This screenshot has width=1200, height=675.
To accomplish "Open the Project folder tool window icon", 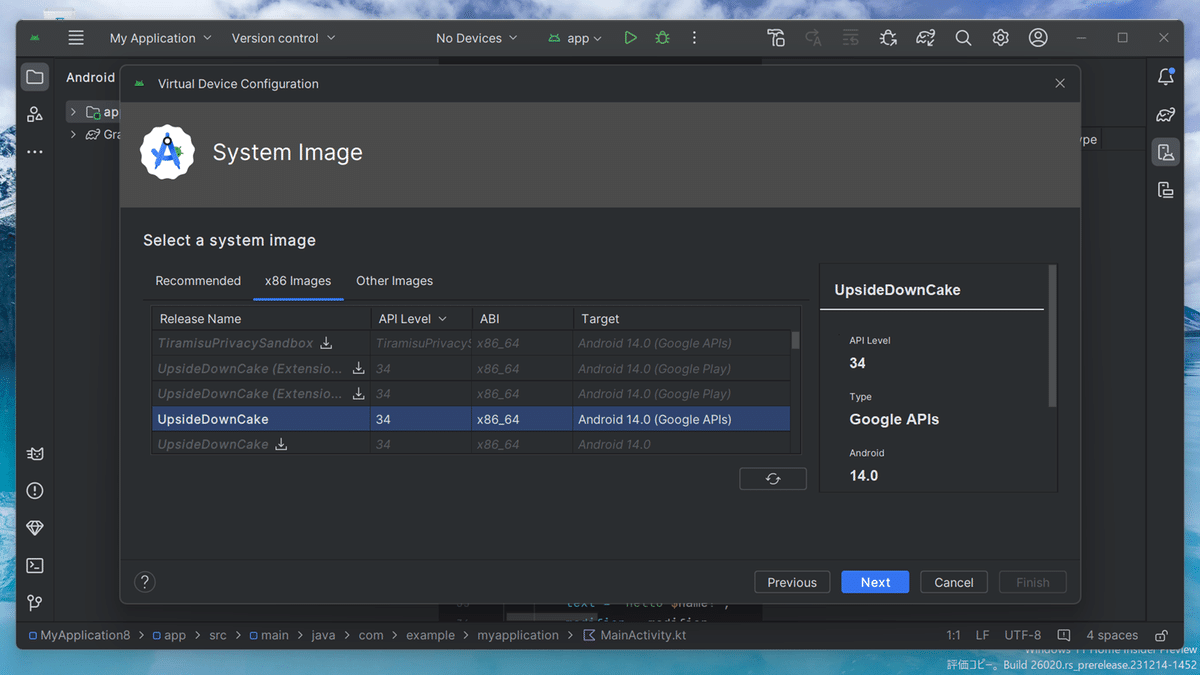I will 35,77.
